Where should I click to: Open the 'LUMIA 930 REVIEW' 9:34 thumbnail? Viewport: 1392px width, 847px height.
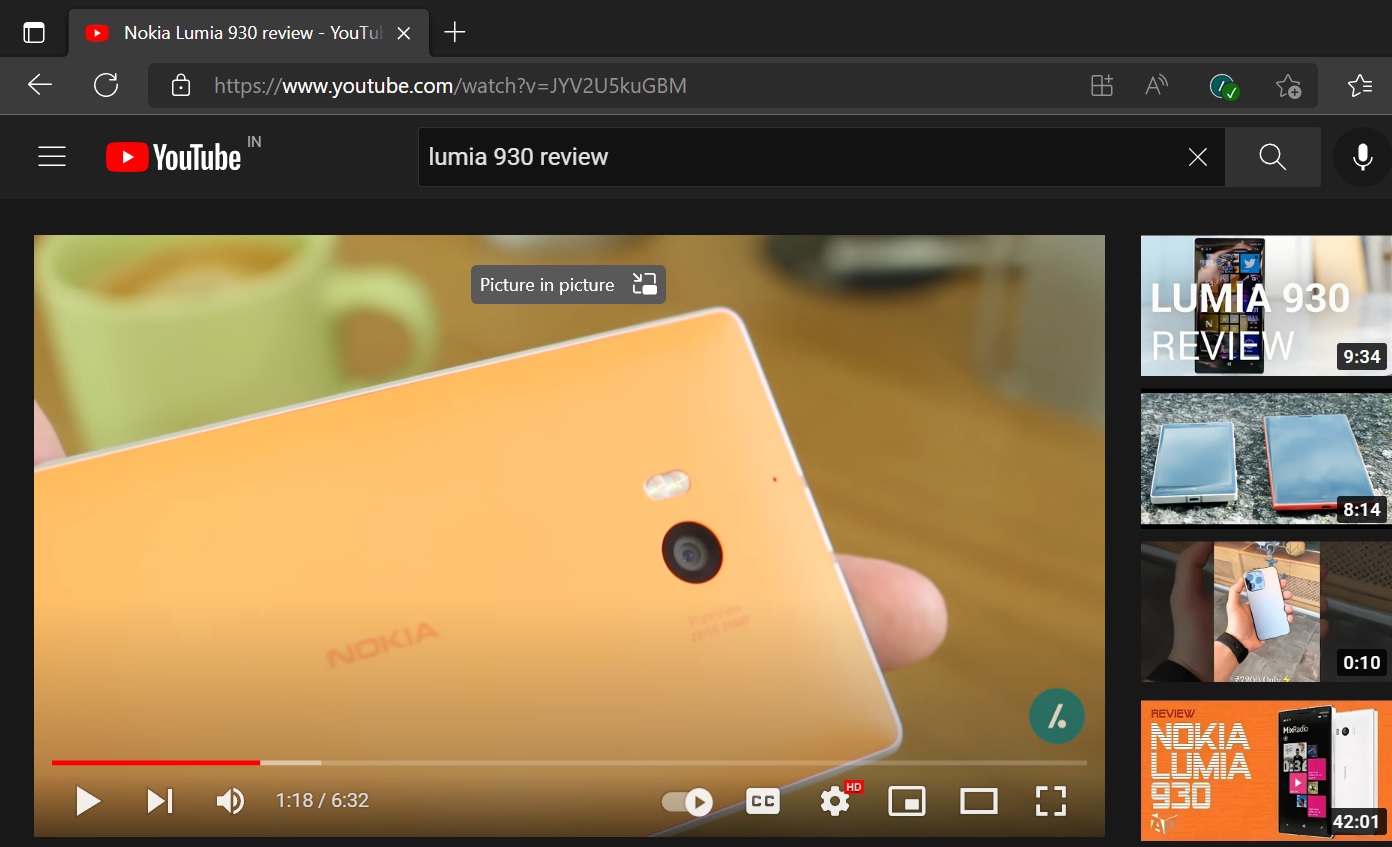(1266, 306)
